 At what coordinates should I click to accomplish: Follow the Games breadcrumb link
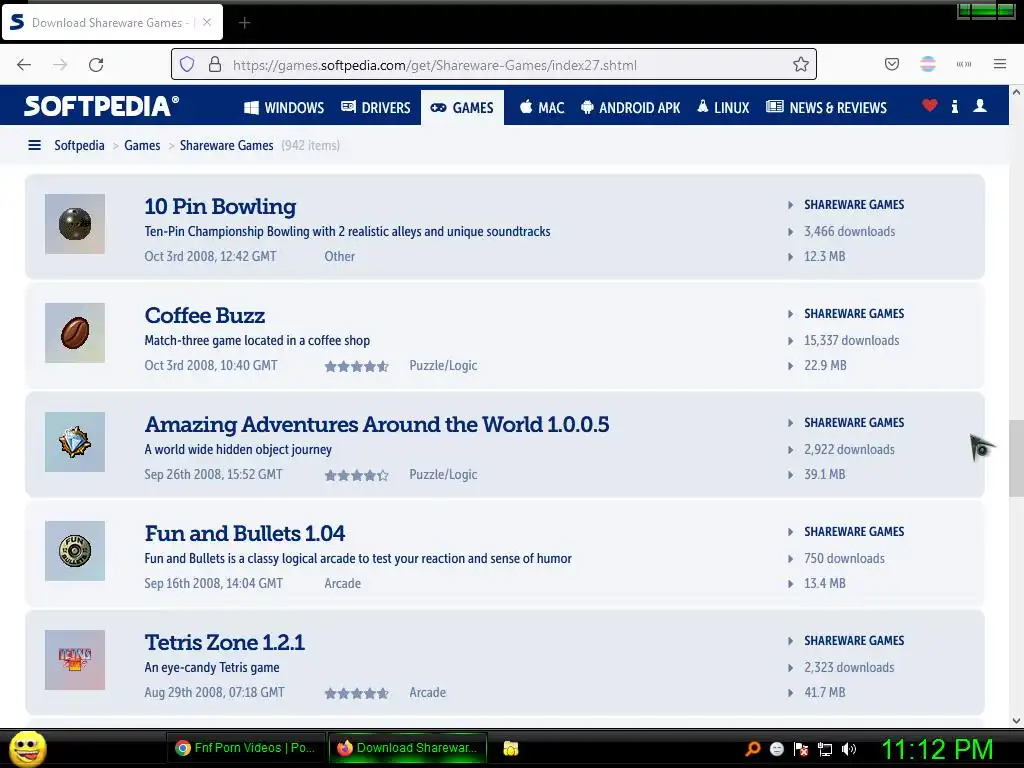[142, 145]
